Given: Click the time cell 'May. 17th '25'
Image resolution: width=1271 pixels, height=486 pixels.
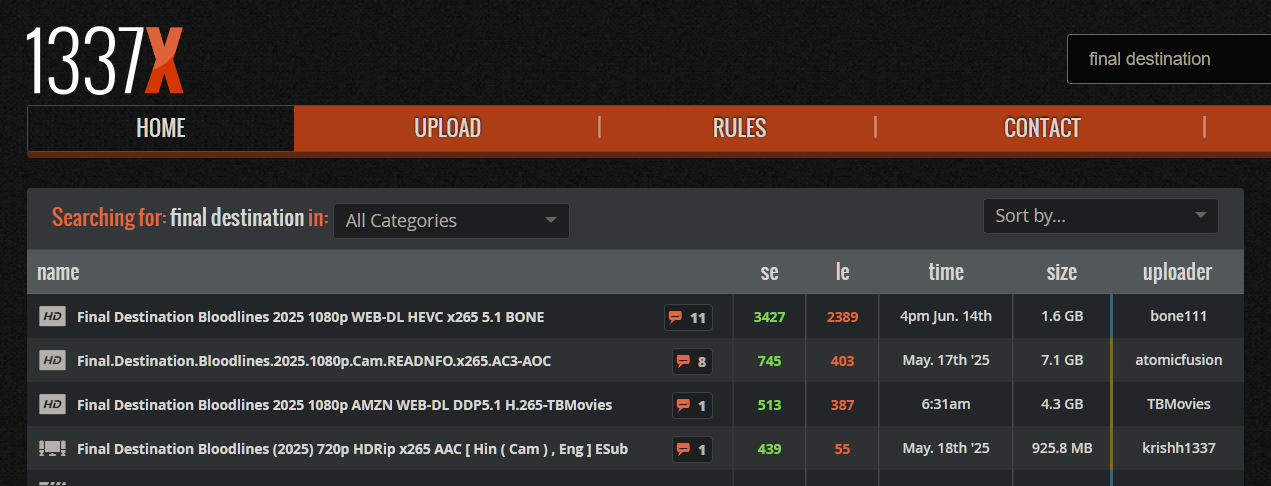Looking at the screenshot, I should 946,360.
